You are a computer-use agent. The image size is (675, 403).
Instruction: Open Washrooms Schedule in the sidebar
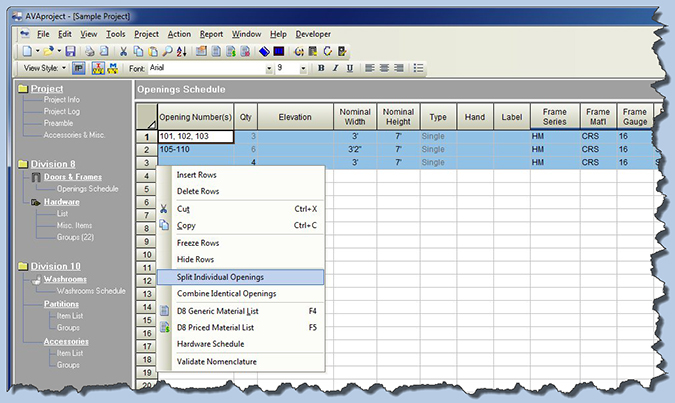point(91,290)
